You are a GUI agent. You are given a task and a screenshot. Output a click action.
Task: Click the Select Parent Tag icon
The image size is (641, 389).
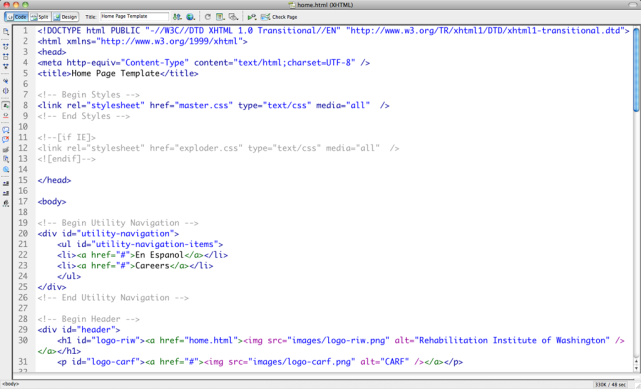[6, 81]
